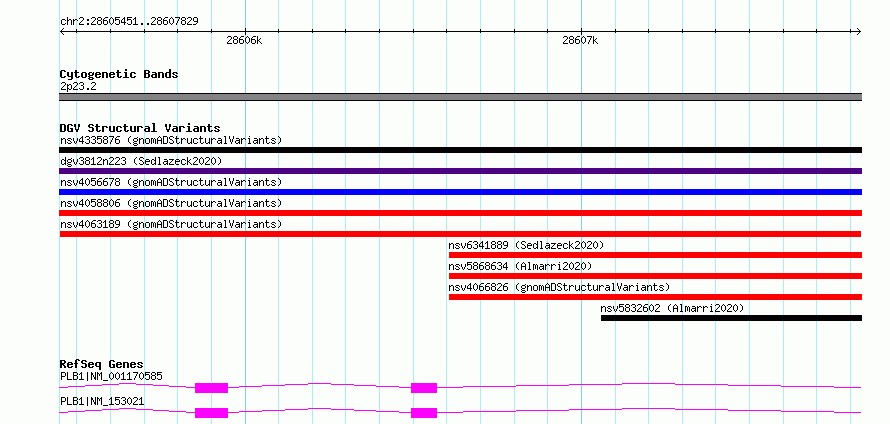
Task: Open variant label nsv4066826 (gnomADStructuralVariants)
Action: tap(559, 287)
